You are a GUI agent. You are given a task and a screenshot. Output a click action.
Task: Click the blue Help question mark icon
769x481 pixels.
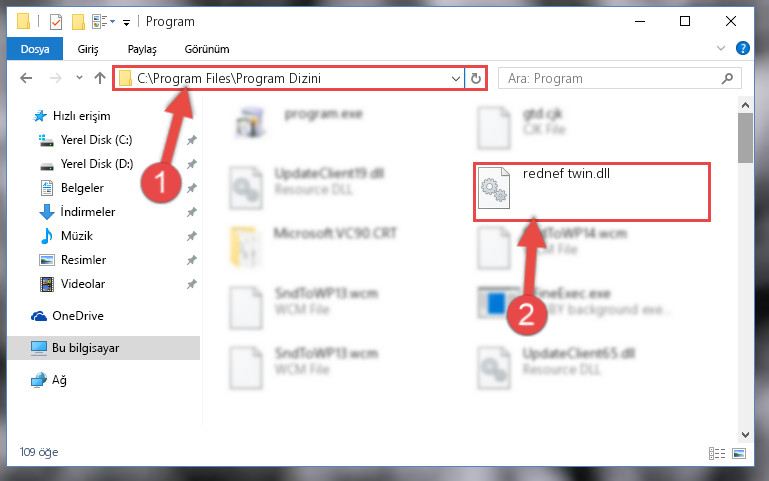tap(743, 48)
